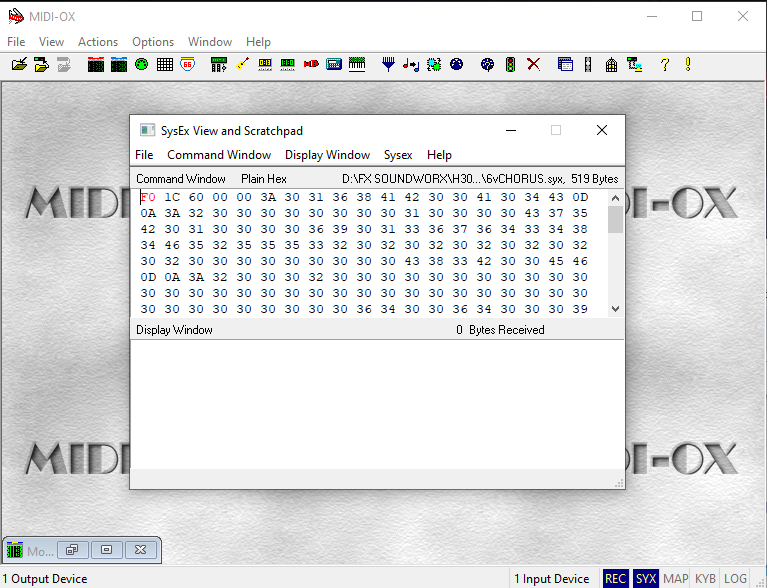The height and width of the screenshot is (588, 767).
Task: Click the vertical film-strip toolbar icon
Action: (588, 64)
